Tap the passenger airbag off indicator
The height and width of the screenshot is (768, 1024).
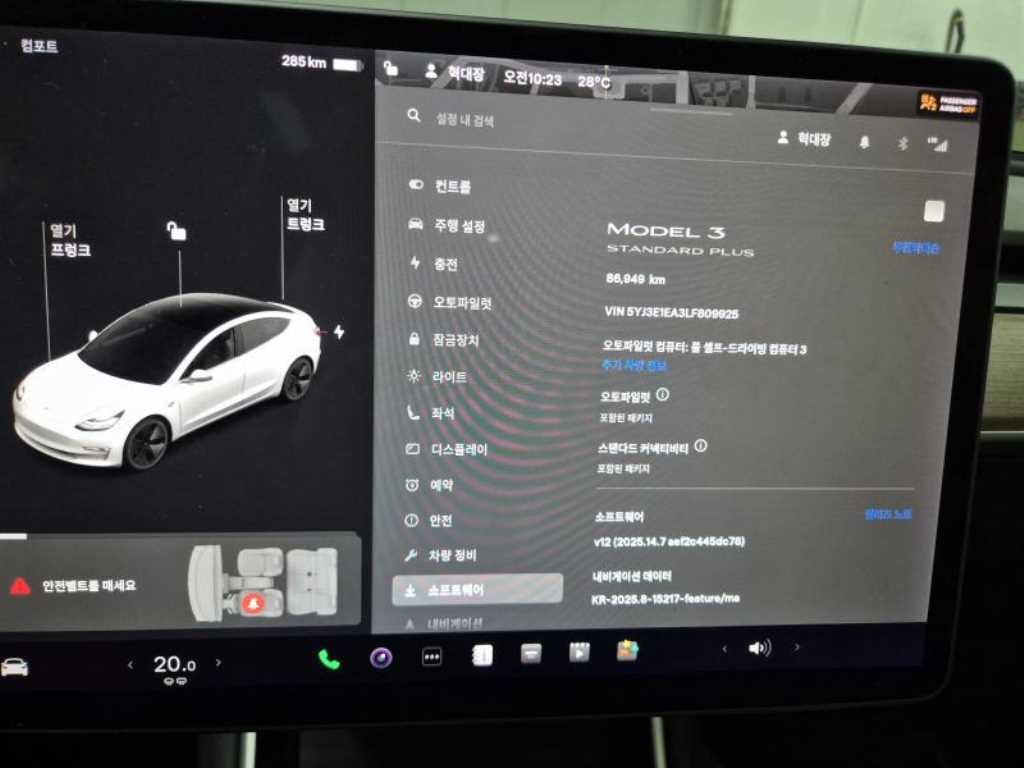click(948, 103)
